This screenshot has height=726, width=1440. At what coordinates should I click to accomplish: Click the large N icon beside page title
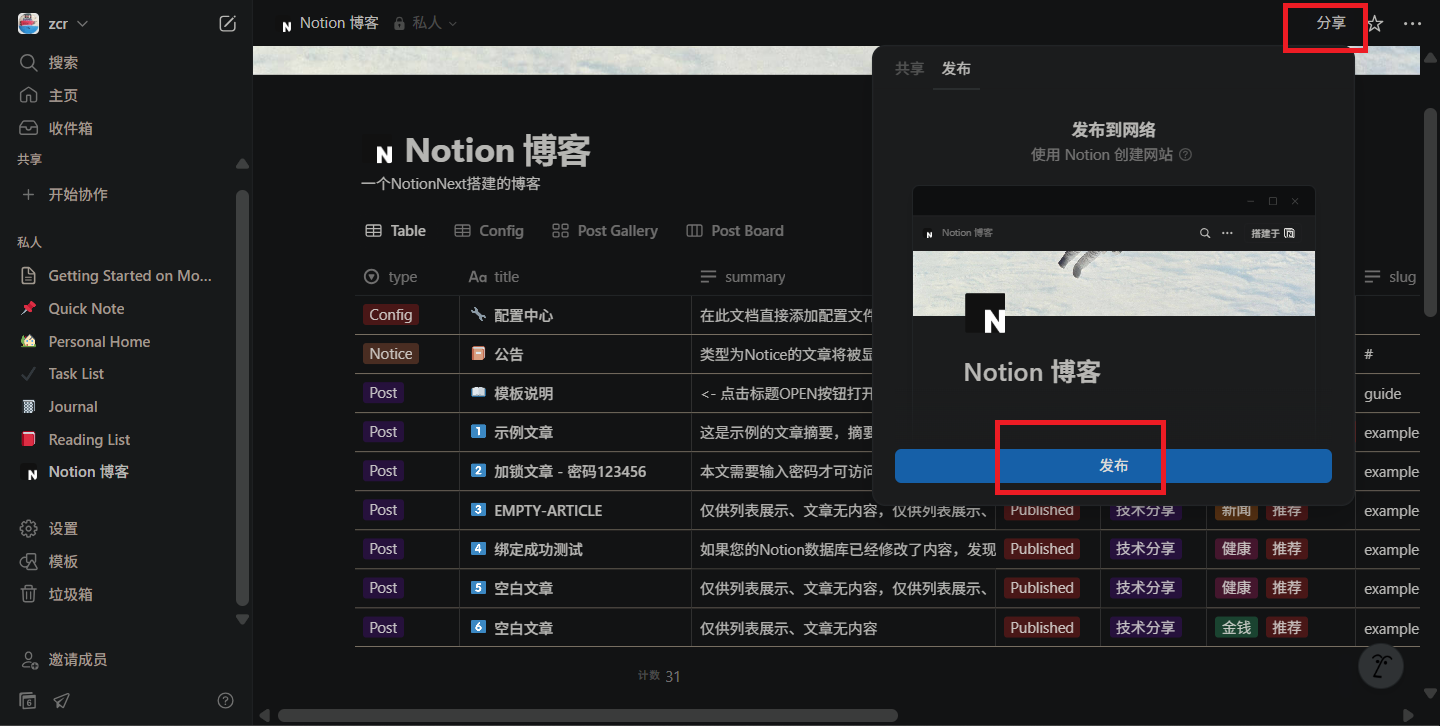(380, 152)
